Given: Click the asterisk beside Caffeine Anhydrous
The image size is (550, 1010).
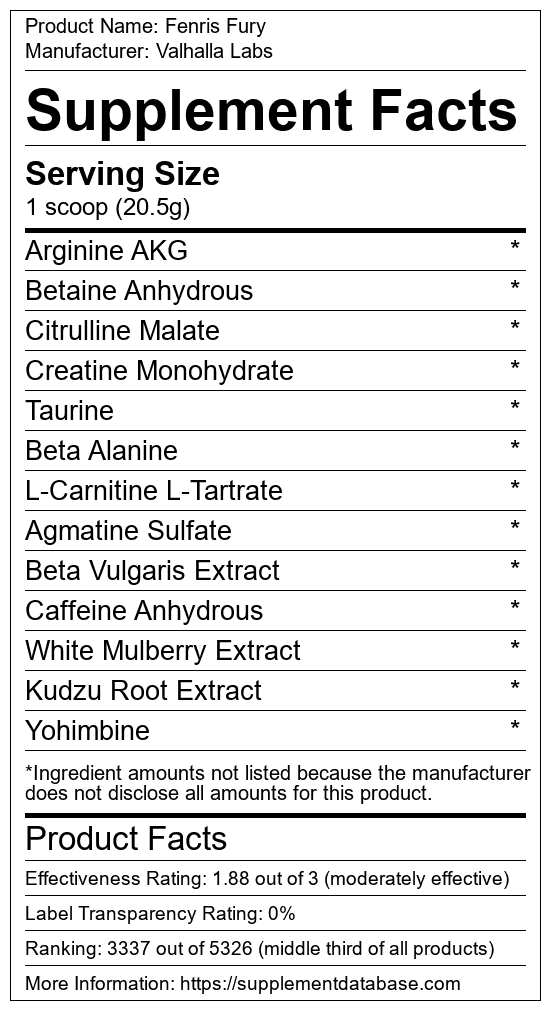Looking at the screenshot, I should click(x=515, y=605).
